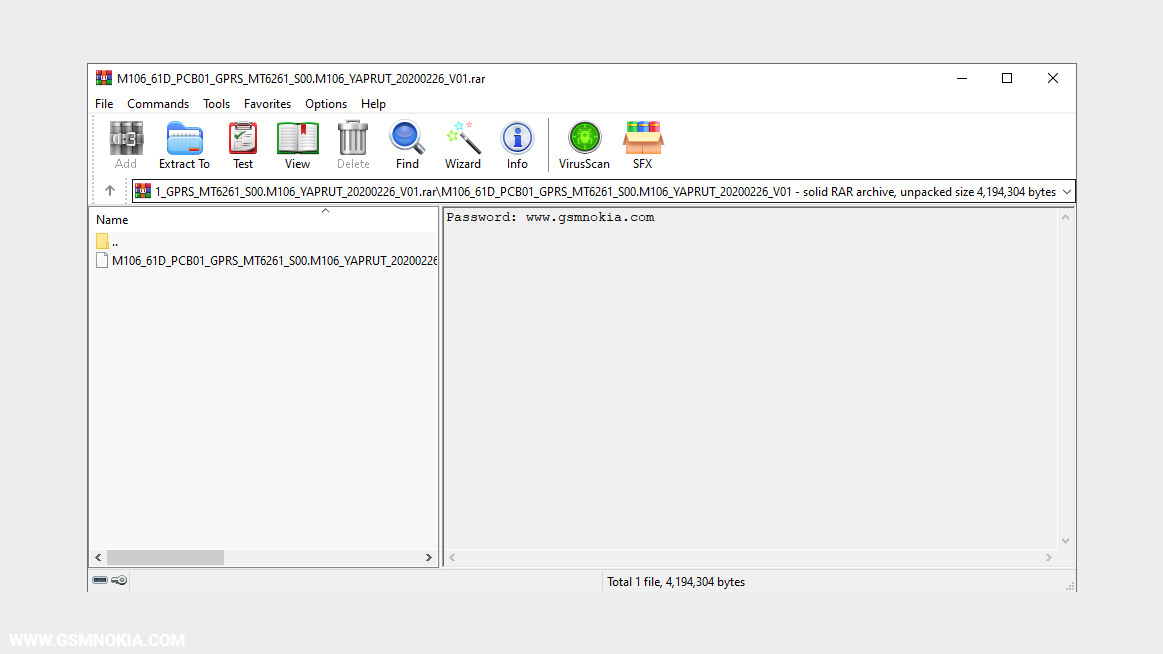Expand the address bar path dropdown
The height and width of the screenshot is (654, 1163).
pos(1067,191)
